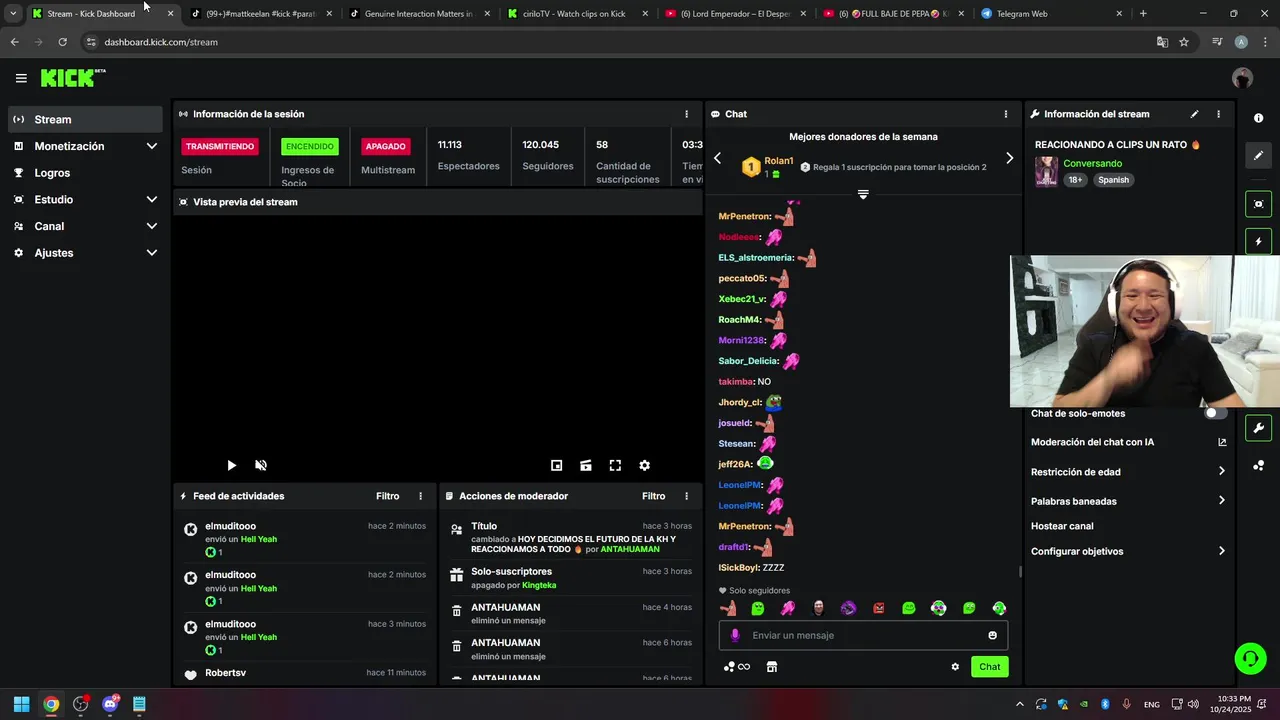Click Hostear canal option
The height and width of the screenshot is (720, 1280).
coord(1062,526)
